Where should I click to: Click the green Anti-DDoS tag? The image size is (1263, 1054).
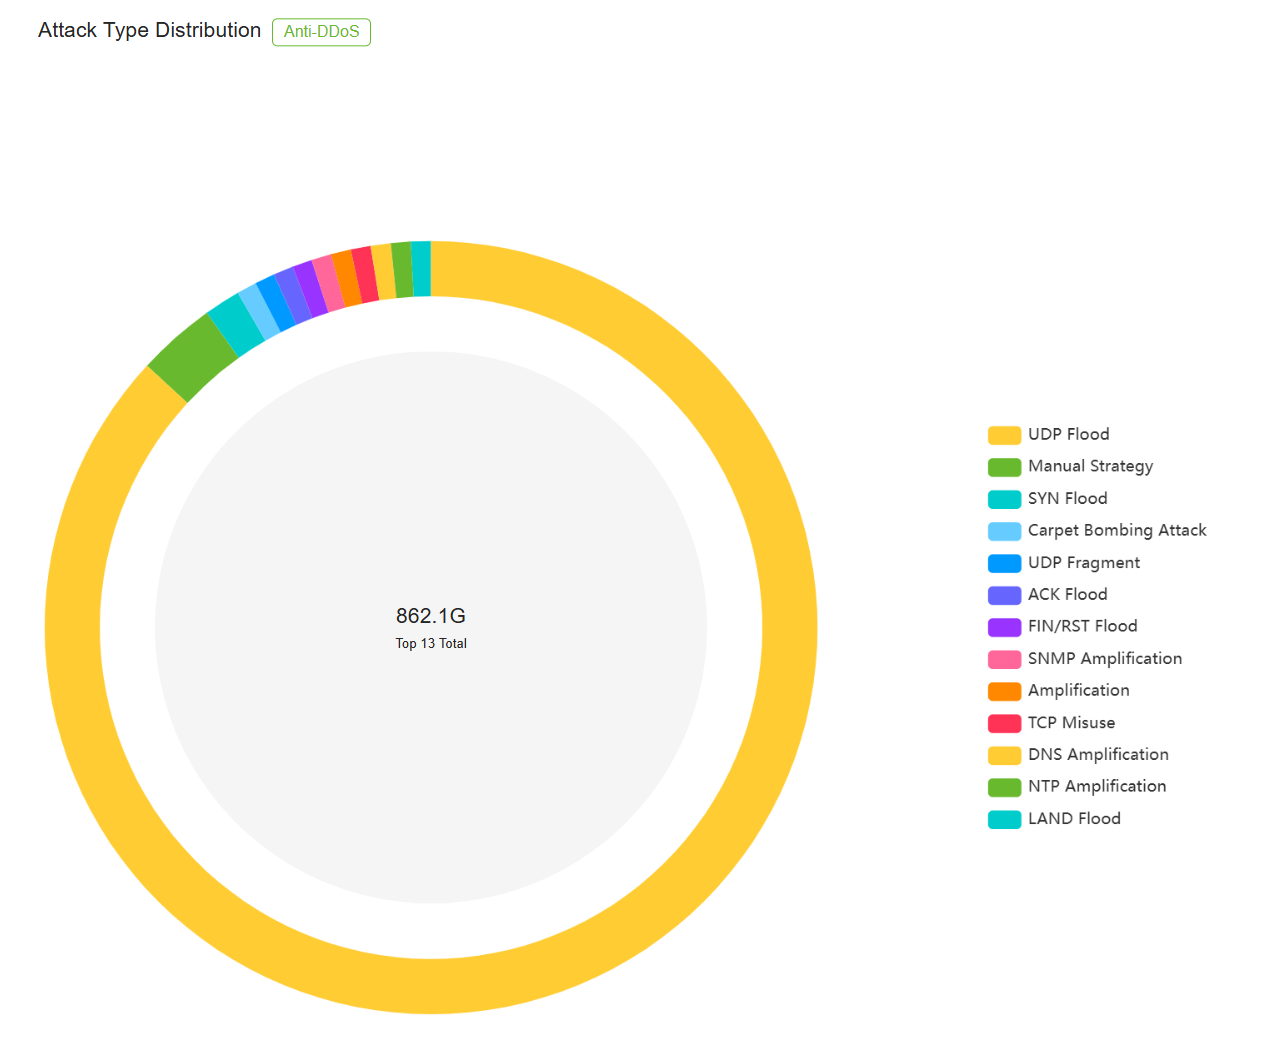coord(321,32)
